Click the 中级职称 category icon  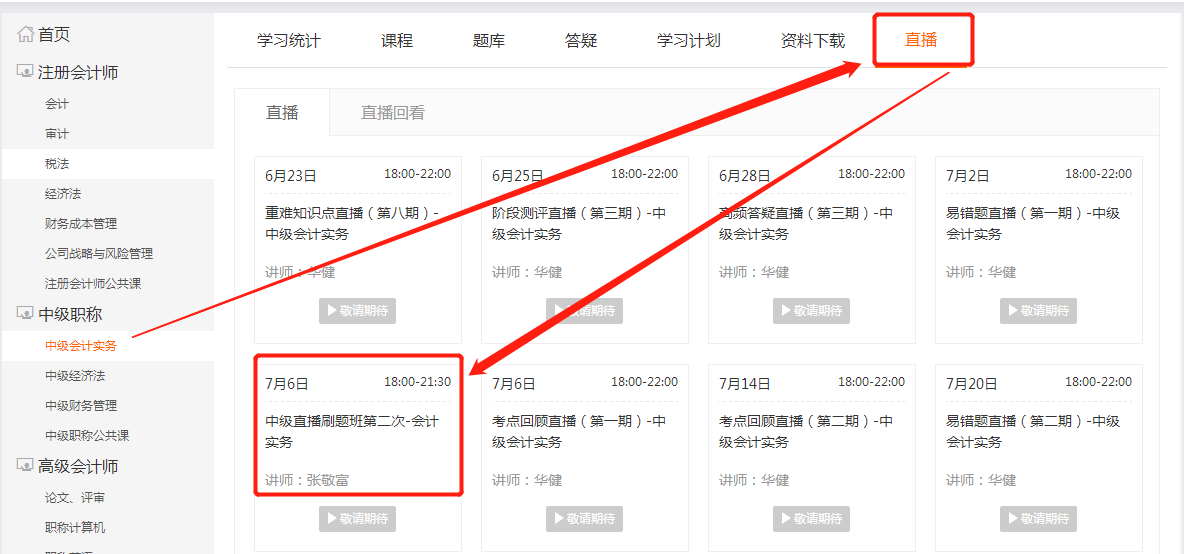25,315
